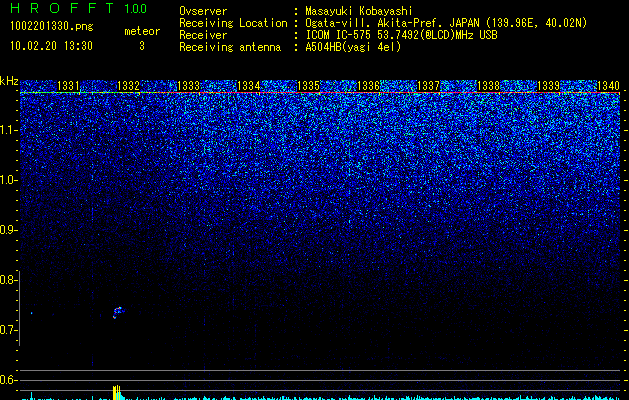Click the kHz axis unit label

click(x=9, y=81)
